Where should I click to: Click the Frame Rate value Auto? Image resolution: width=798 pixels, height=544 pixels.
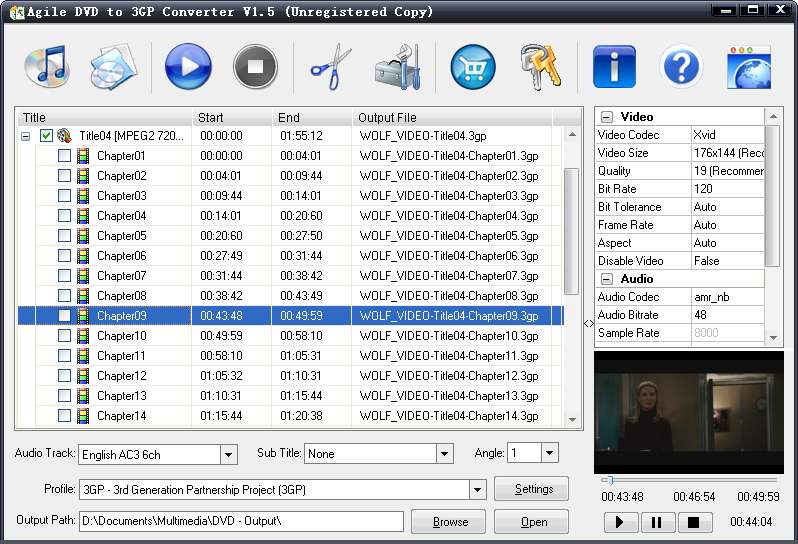(x=727, y=225)
